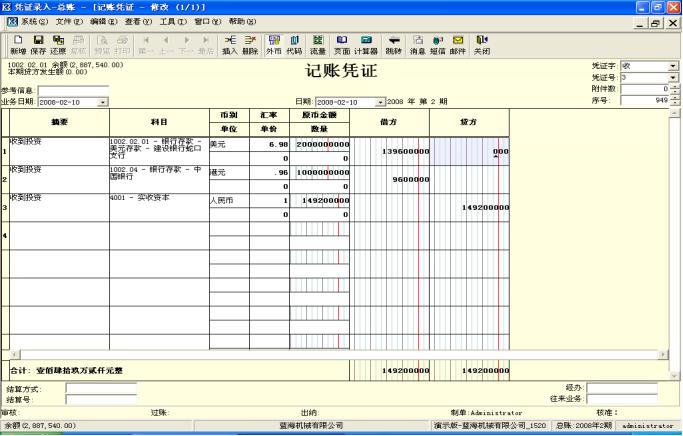Screen dimensions: 683x436
Task: Go to next voucher with 下一 icon
Action: coord(186,45)
